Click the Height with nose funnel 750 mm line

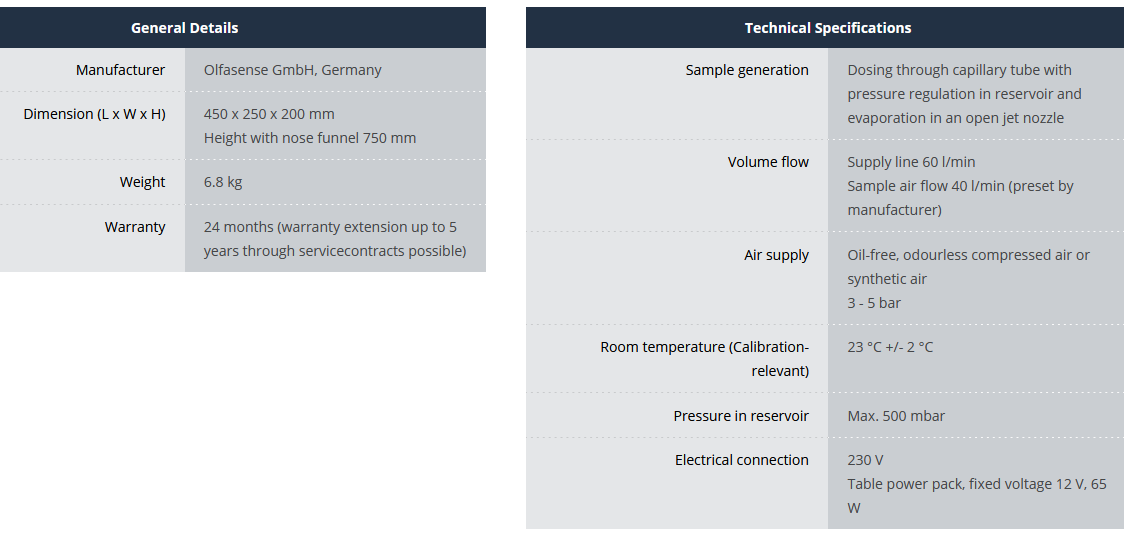pyautogui.click(x=310, y=138)
